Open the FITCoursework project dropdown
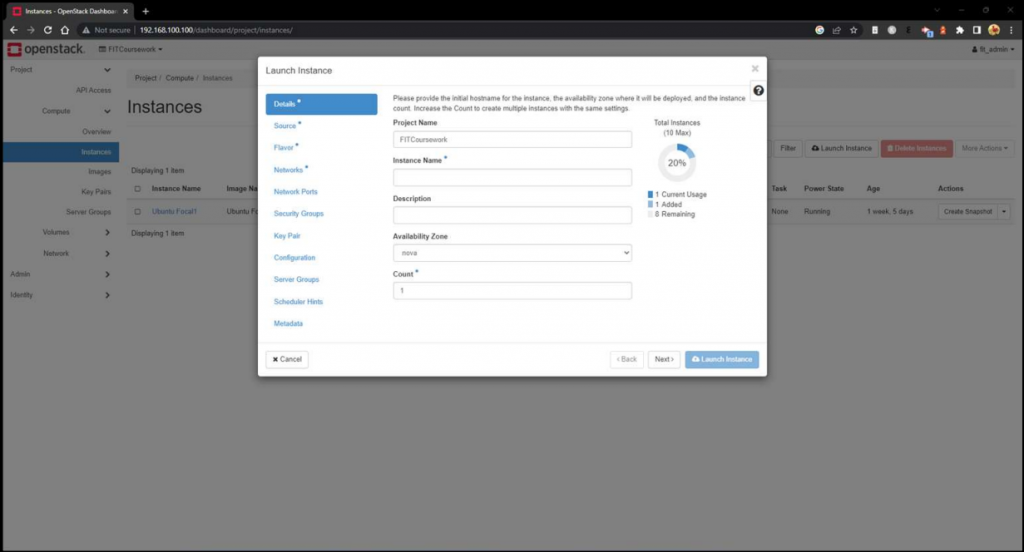1024x552 pixels. (130, 49)
